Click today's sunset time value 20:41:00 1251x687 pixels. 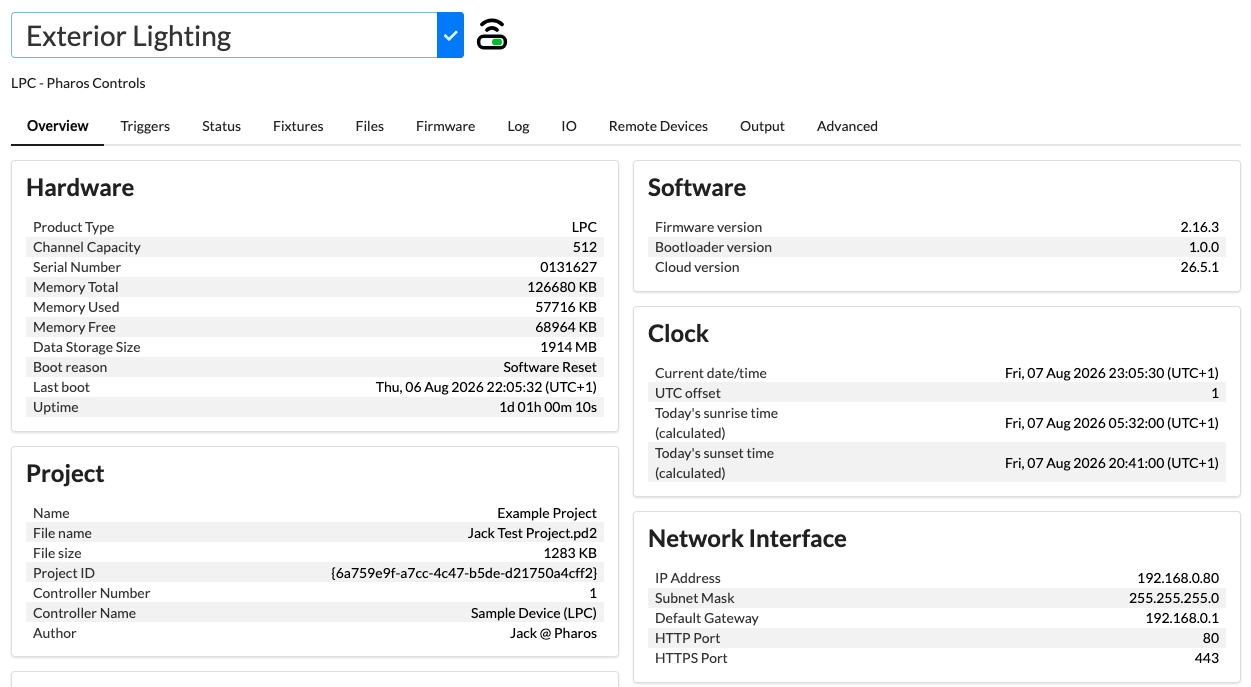(1112, 463)
